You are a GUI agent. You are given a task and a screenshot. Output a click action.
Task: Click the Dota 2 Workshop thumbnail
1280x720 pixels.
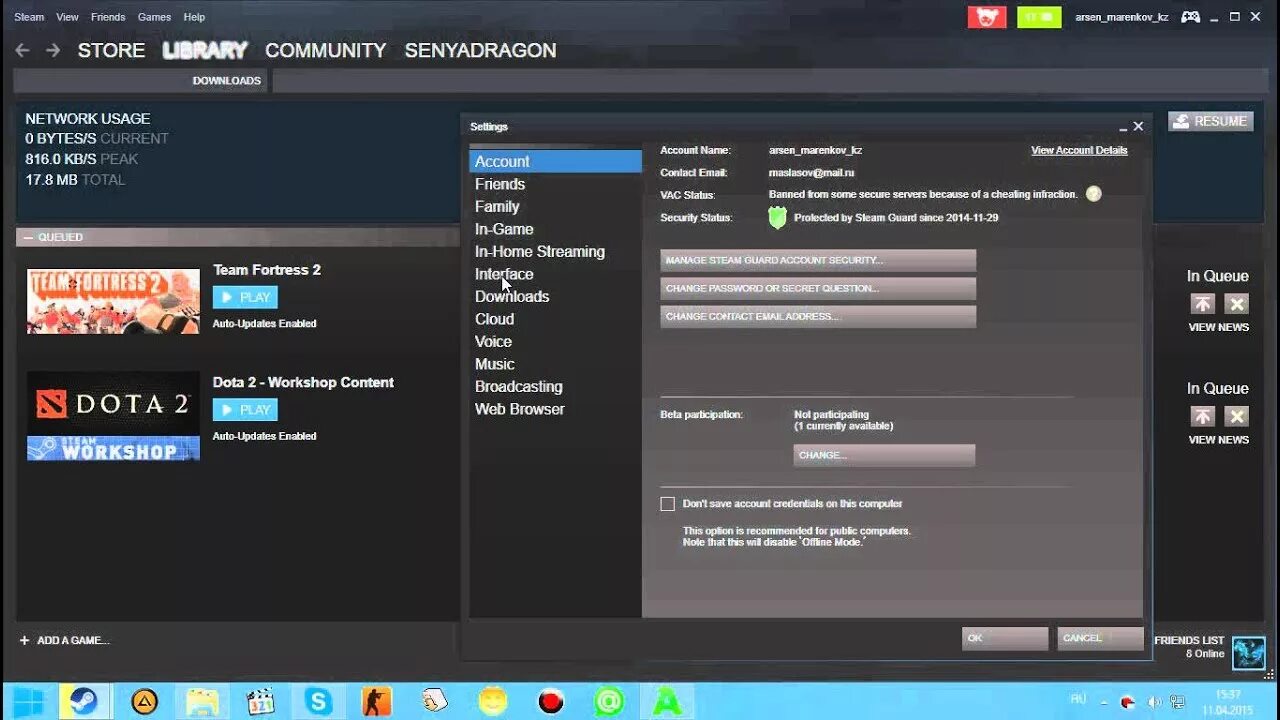[113, 416]
